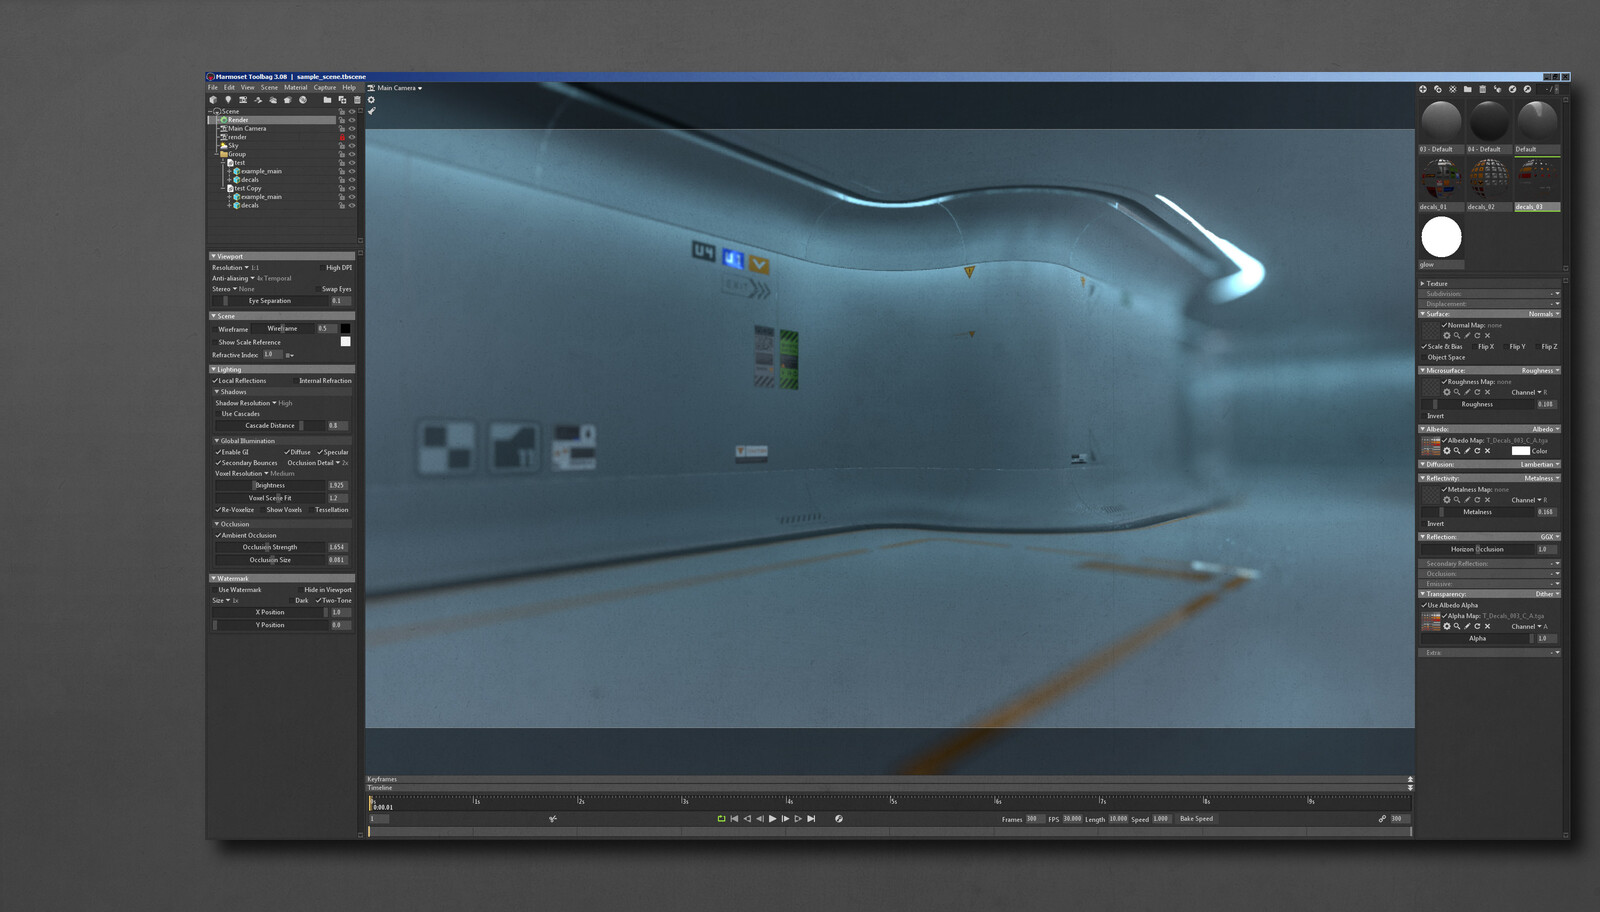Open Surface Normals shader dropdown
The width and height of the screenshot is (1600, 912).
1544,314
